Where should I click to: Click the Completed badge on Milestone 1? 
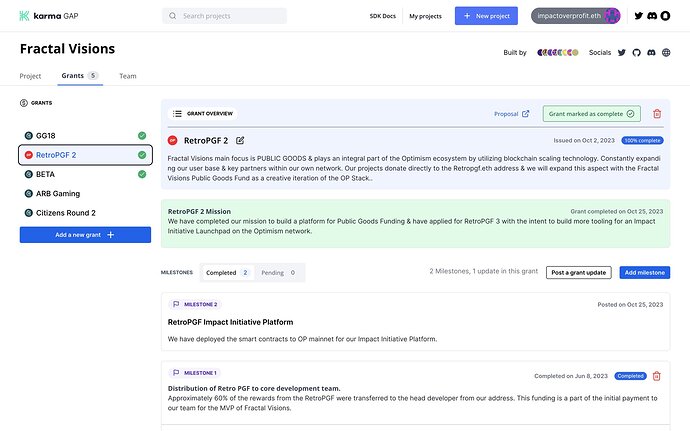pyautogui.click(x=630, y=376)
